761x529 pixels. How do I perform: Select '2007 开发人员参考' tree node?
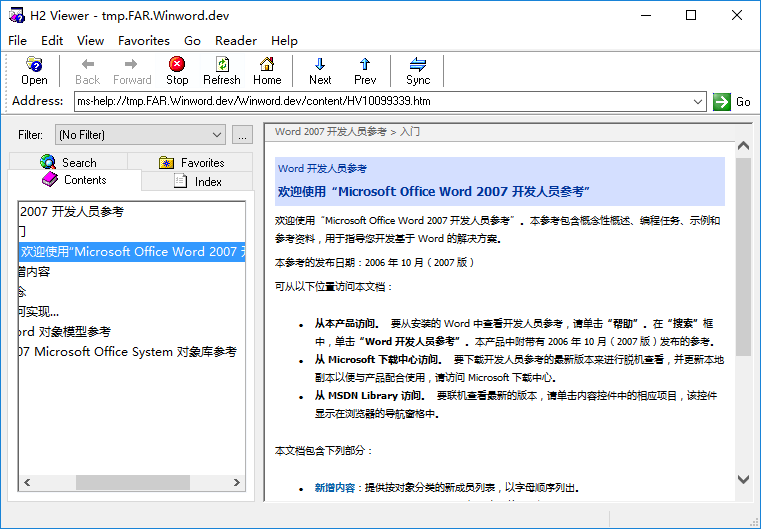coord(72,212)
